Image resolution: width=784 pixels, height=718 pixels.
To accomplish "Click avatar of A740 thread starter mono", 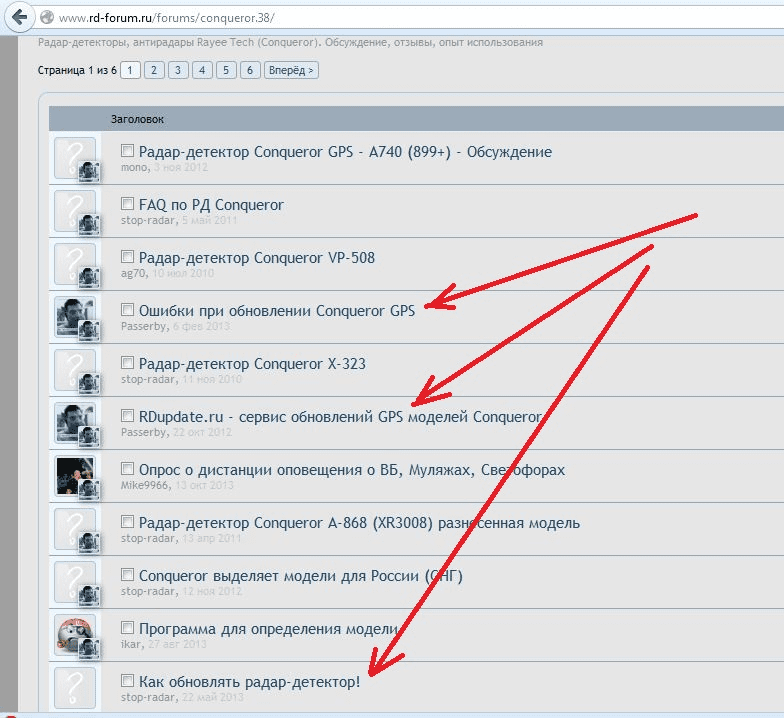I will click(75, 158).
